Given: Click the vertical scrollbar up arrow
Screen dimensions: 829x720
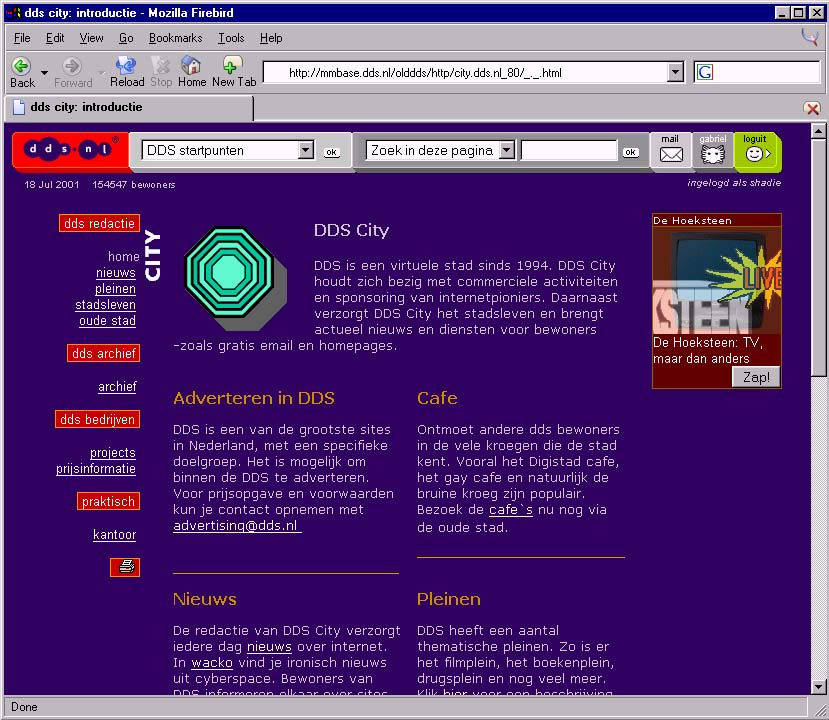Looking at the screenshot, I should [818, 130].
